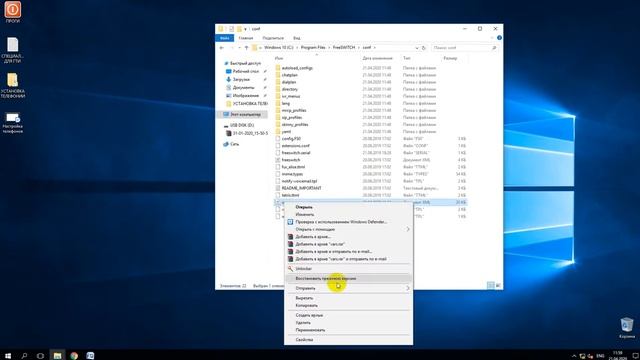Open the ПРОГИ desktop icon
The width and height of the screenshot is (640, 360).
coord(13,12)
